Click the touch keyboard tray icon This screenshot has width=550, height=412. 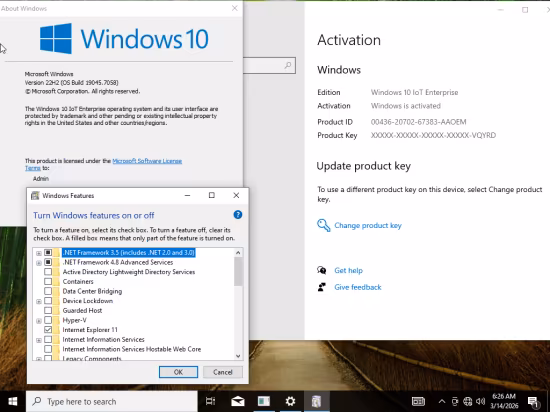tap(418, 401)
